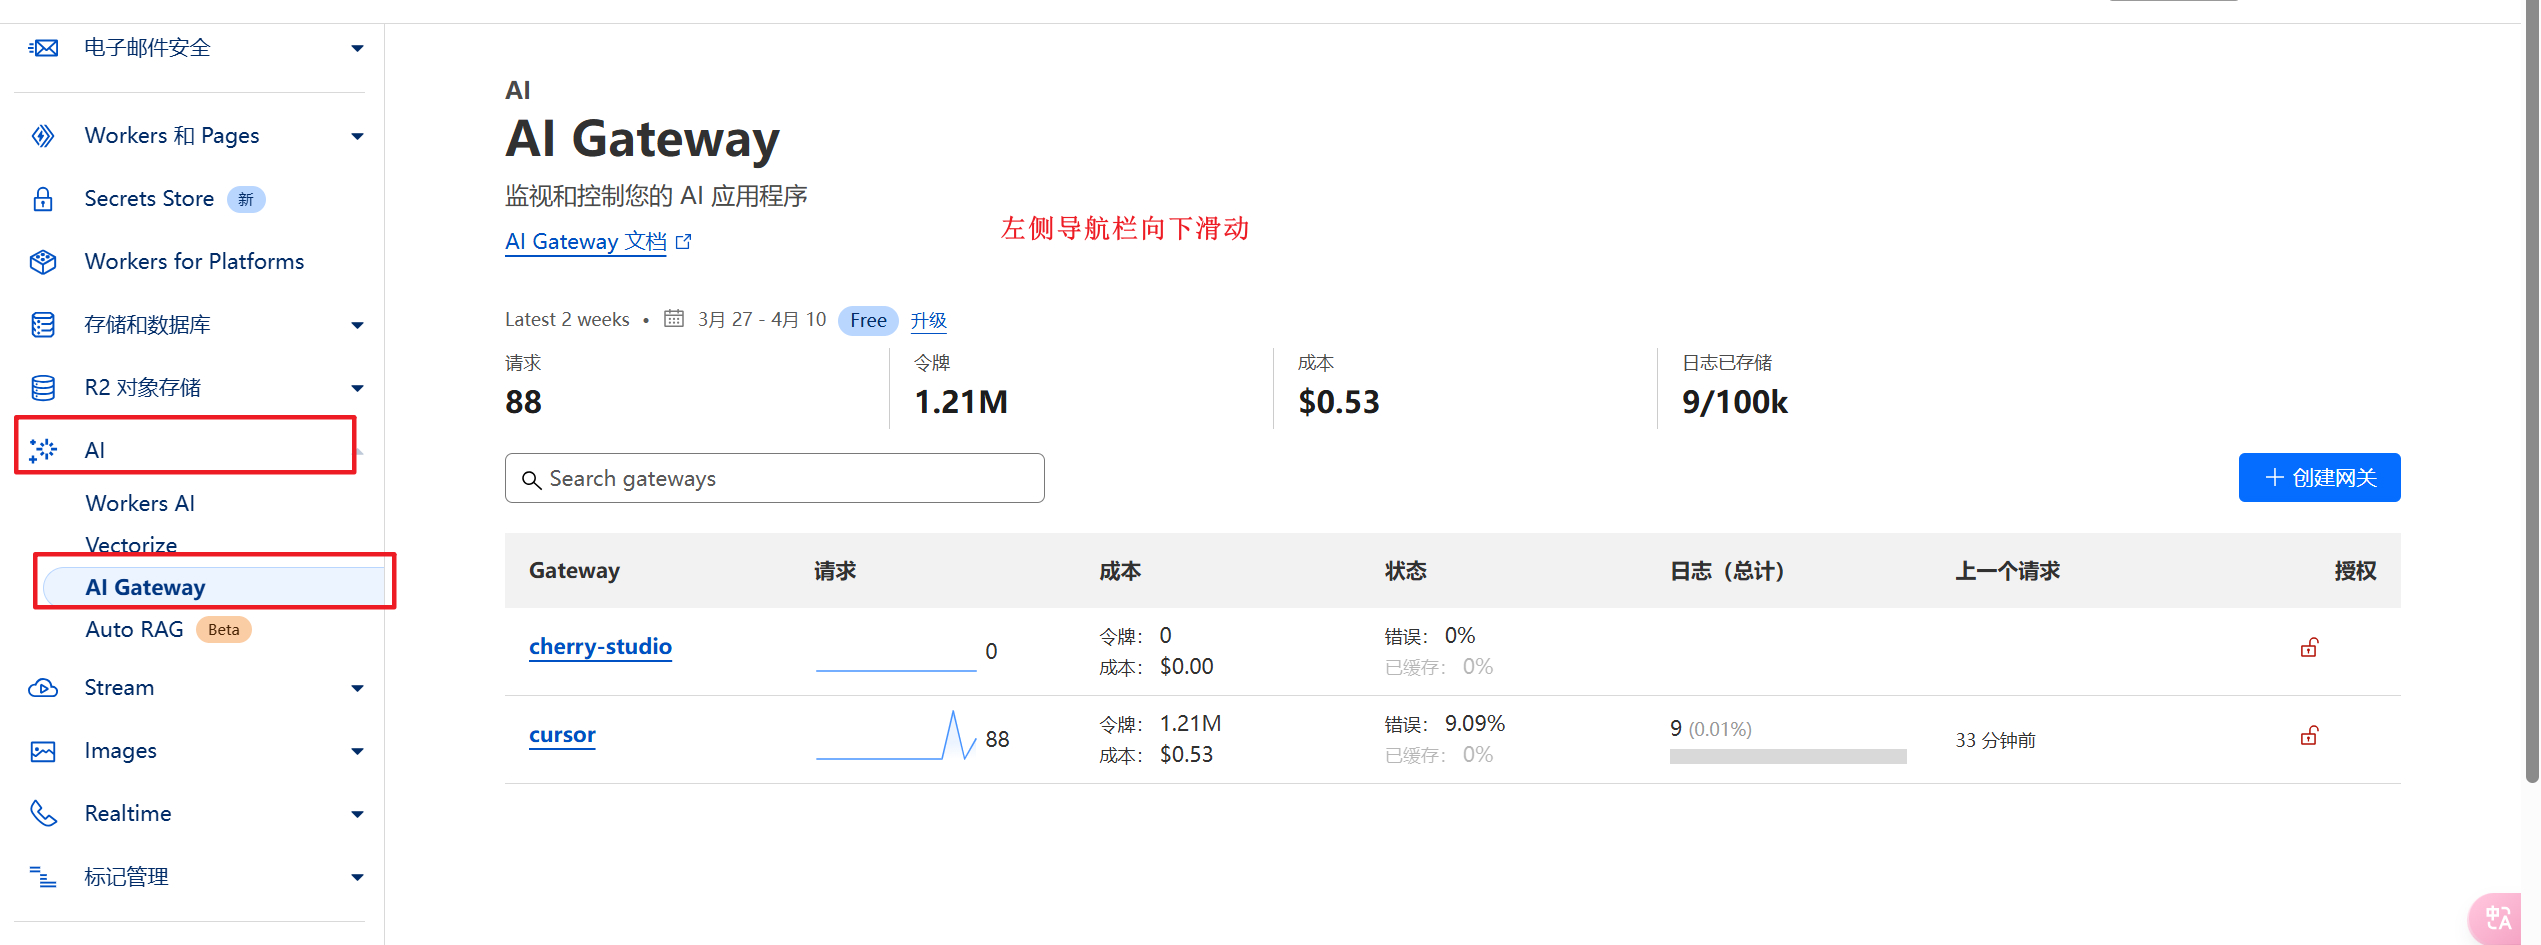Click the Secrets Store lock icon
2541x945 pixels.
click(x=43, y=199)
